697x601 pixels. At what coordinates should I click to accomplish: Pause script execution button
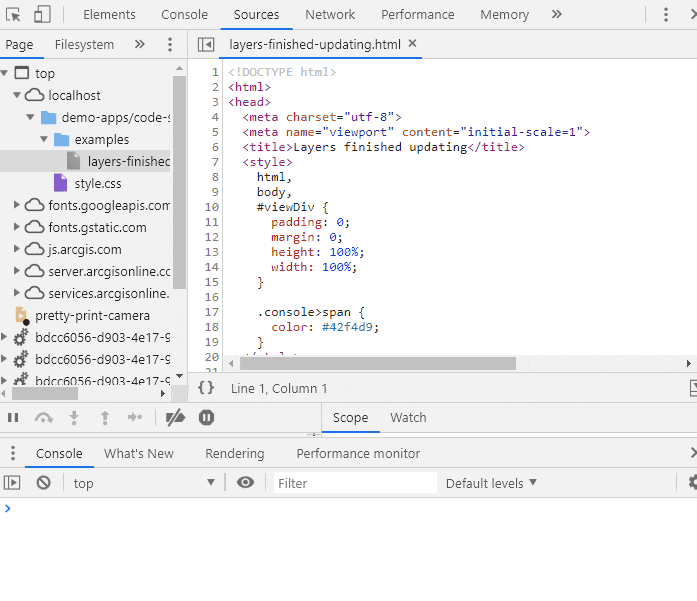(13, 417)
